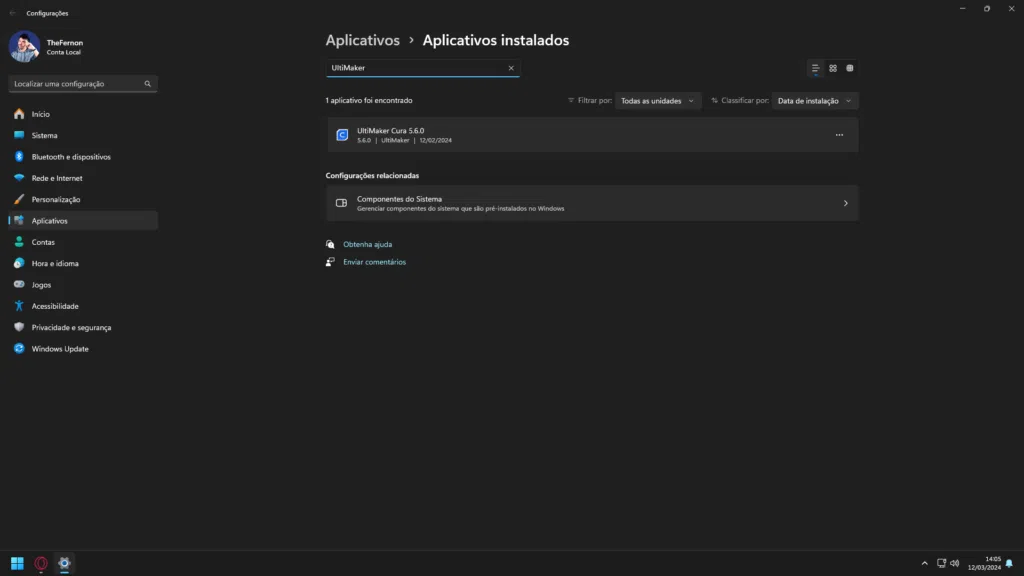Switch to list view layout icon
This screenshot has width=1024, height=576.
[816, 68]
